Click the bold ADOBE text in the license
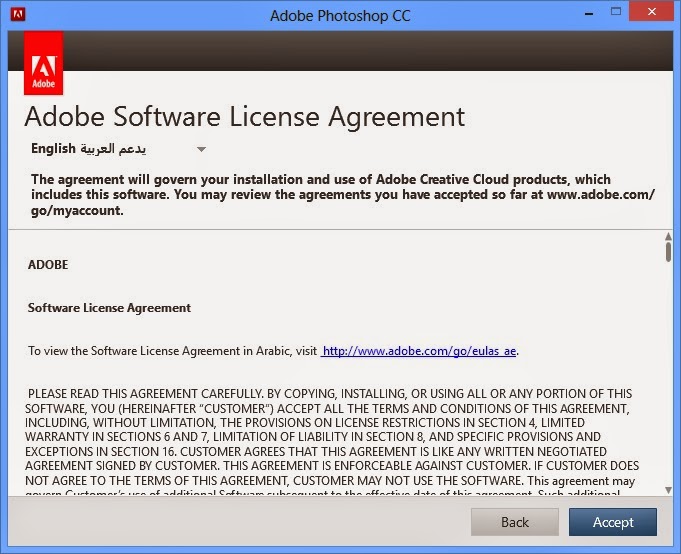Viewport: 681px width, 554px height. pos(48,265)
